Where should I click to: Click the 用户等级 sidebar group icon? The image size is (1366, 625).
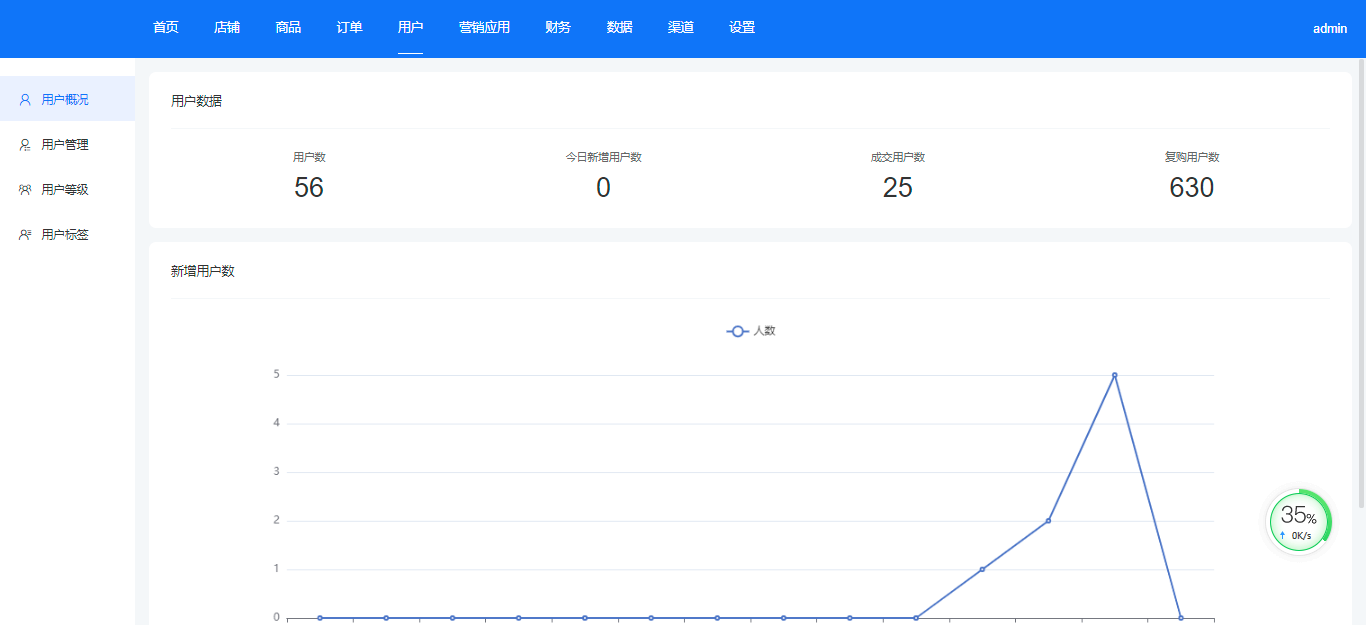point(25,190)
